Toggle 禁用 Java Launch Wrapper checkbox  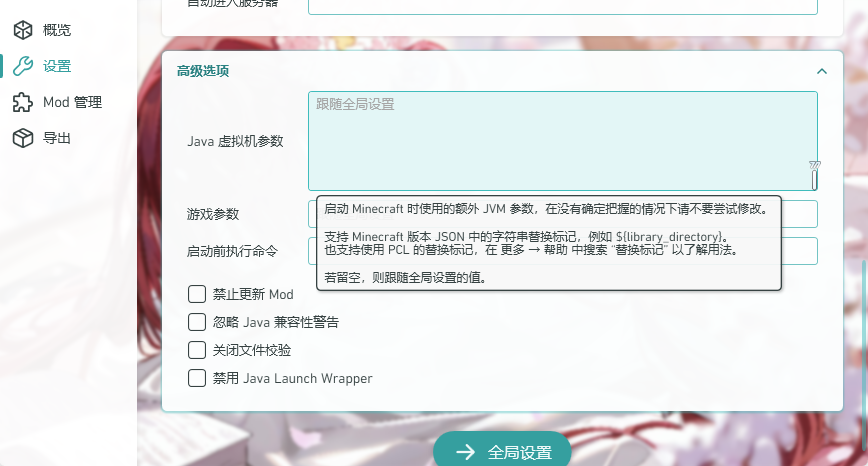coord(197,378)
